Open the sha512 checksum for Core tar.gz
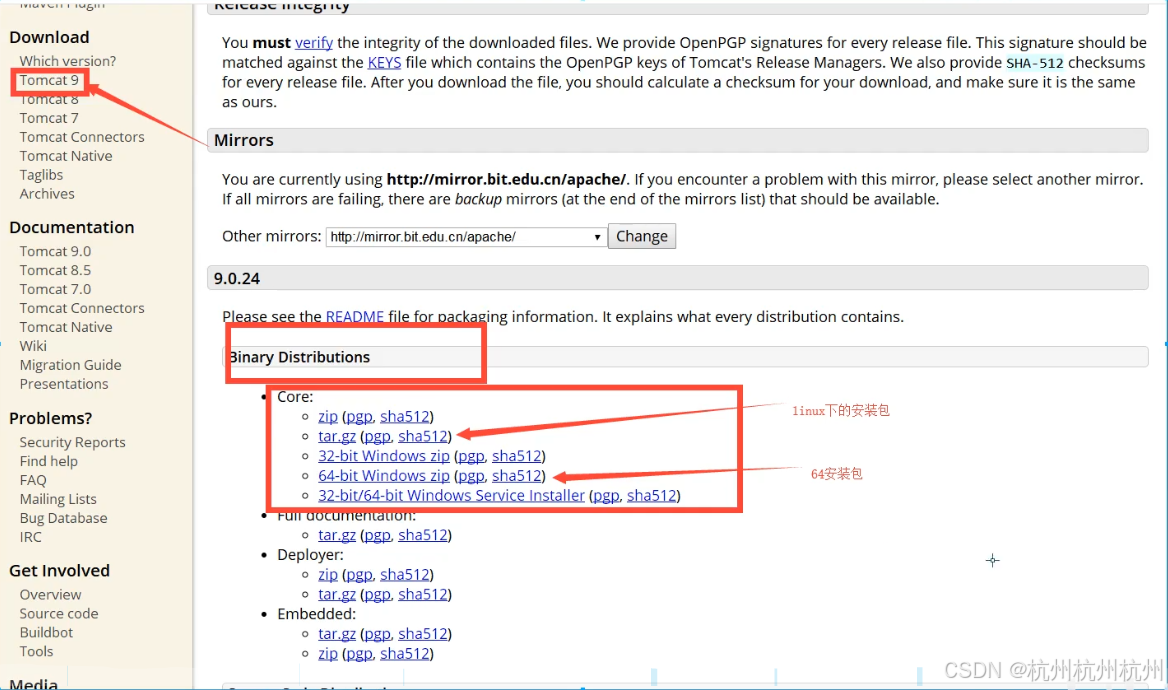Viewport: 1168px width, 690px height. click(423, 437)
